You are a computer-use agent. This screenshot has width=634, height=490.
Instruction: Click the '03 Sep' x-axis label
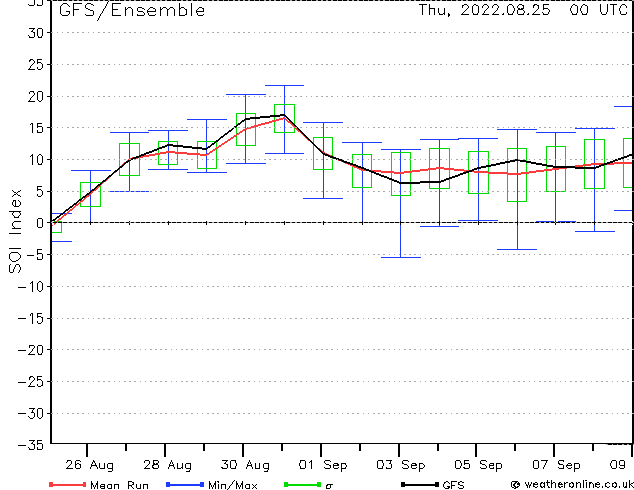tap(401, 465)
